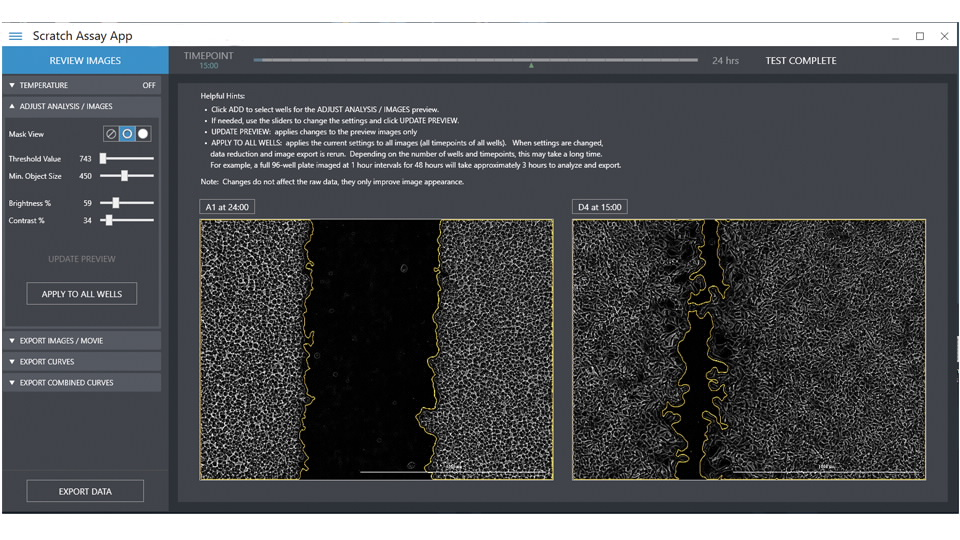
Task: Click the Min. Object Size slider handle
Action: click(x=124, y=176)
